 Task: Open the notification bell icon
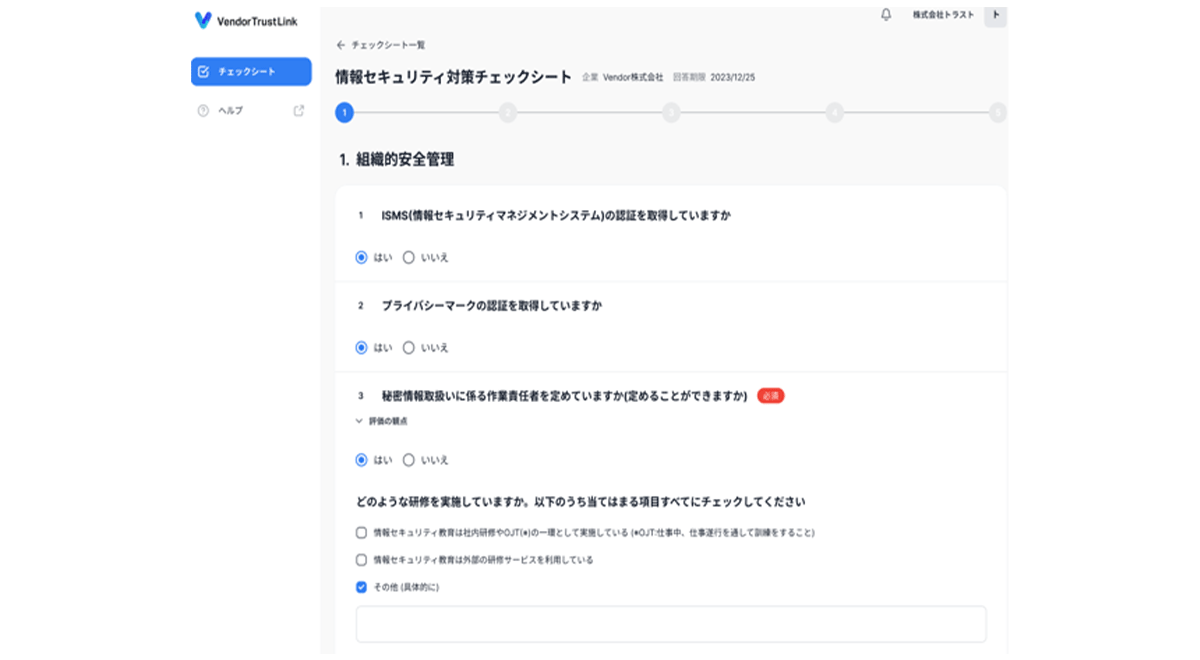(886, 16)
